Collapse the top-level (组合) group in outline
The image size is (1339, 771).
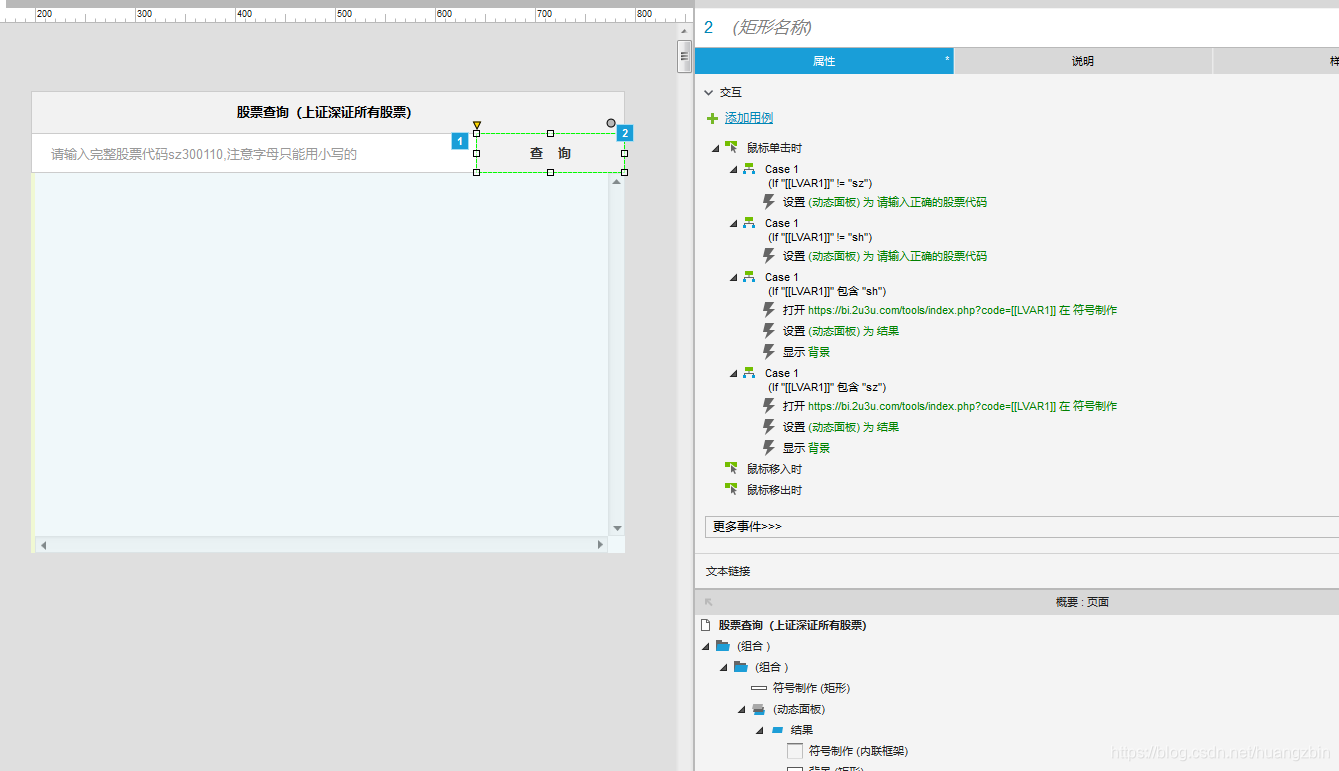706,646
